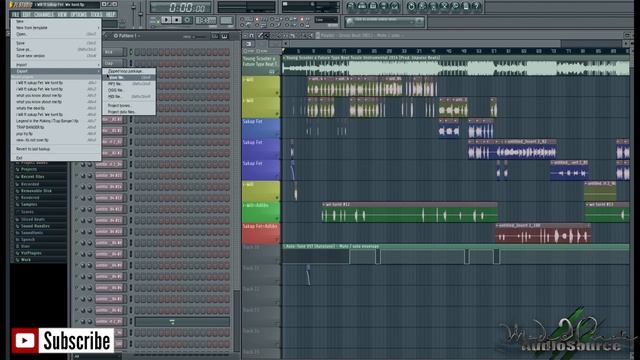The width and height of the screenshot is (640, 360).
Task: Toggle the playlist snap magnet icon
Action: pyautogui.click(x=252, y=36)
